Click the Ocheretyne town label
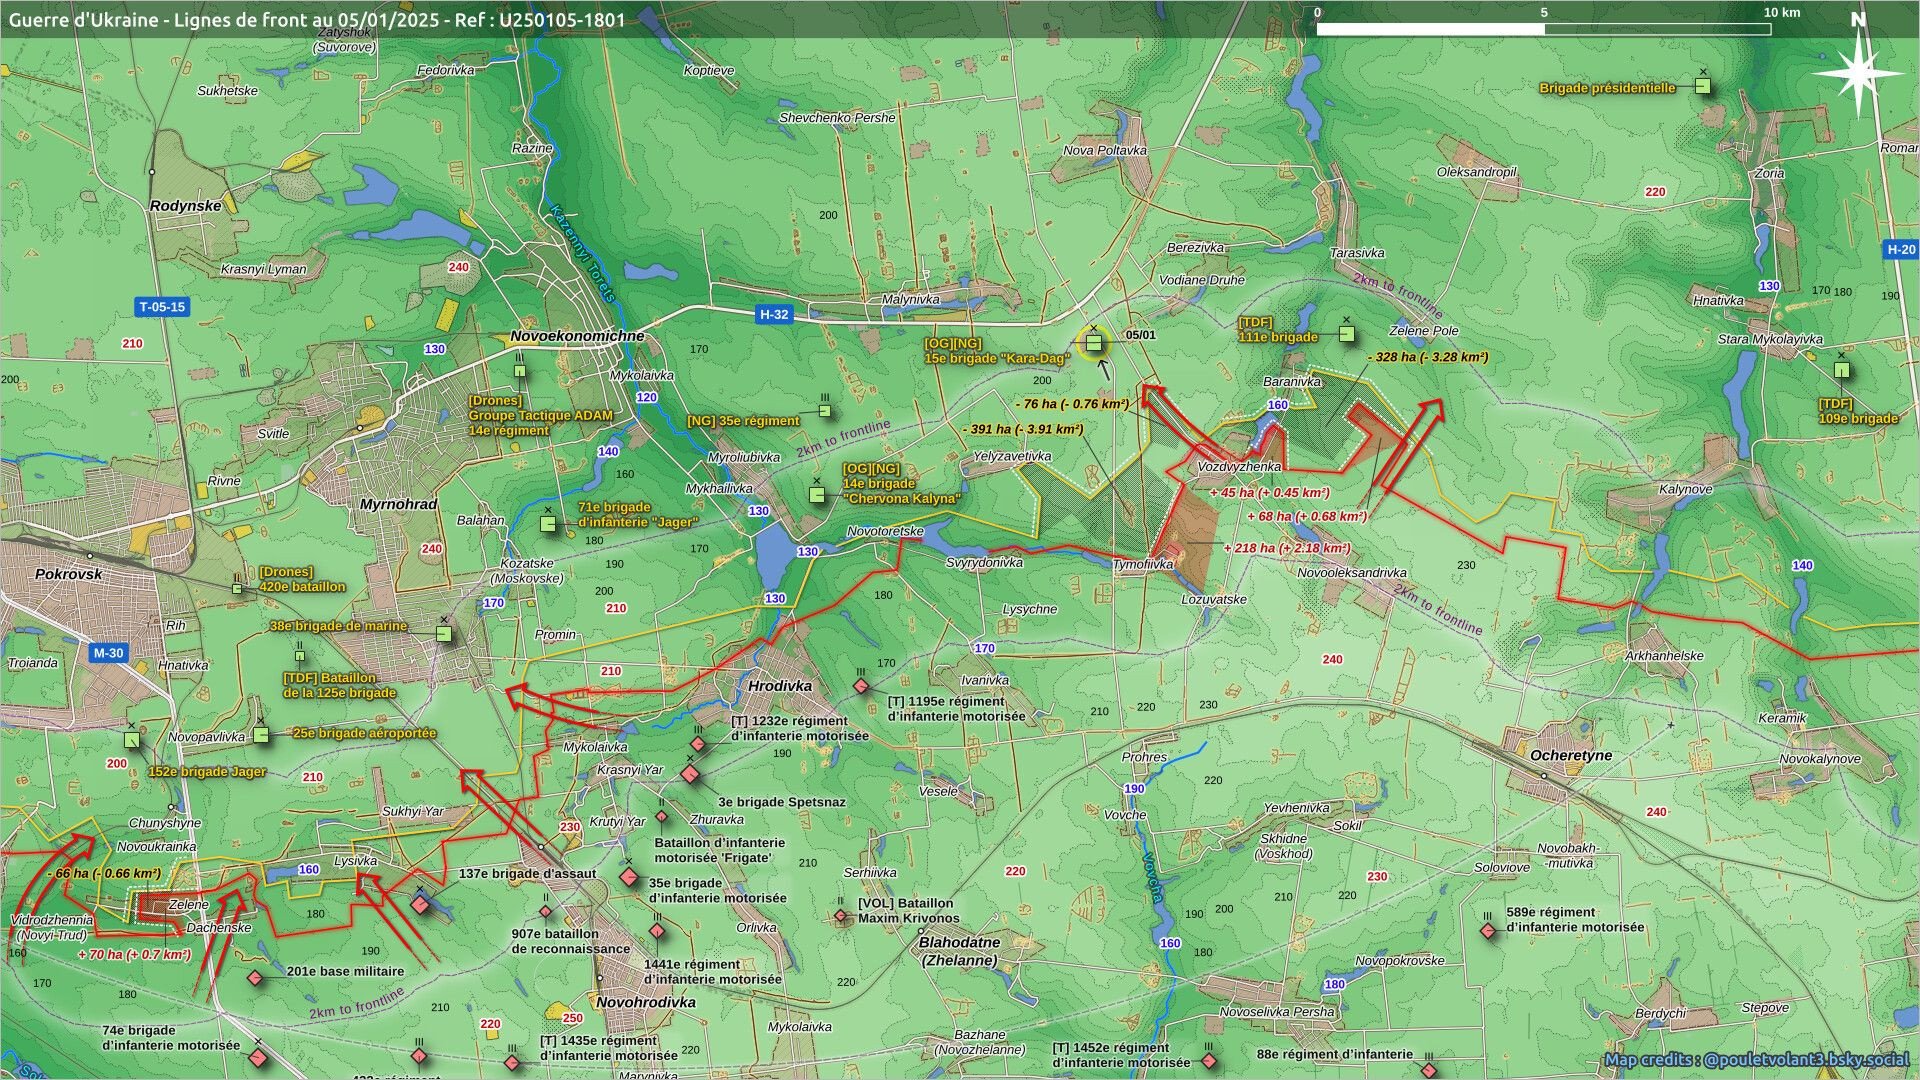The image size is (1920, 1080). point(1571,755)
